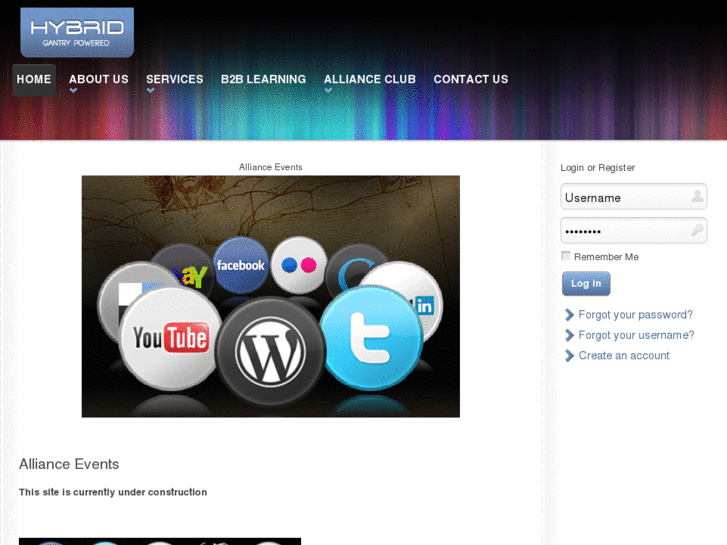This screenshot has height=545, width=727.
Task: Open Create an account link
Action: click(624, 356)
